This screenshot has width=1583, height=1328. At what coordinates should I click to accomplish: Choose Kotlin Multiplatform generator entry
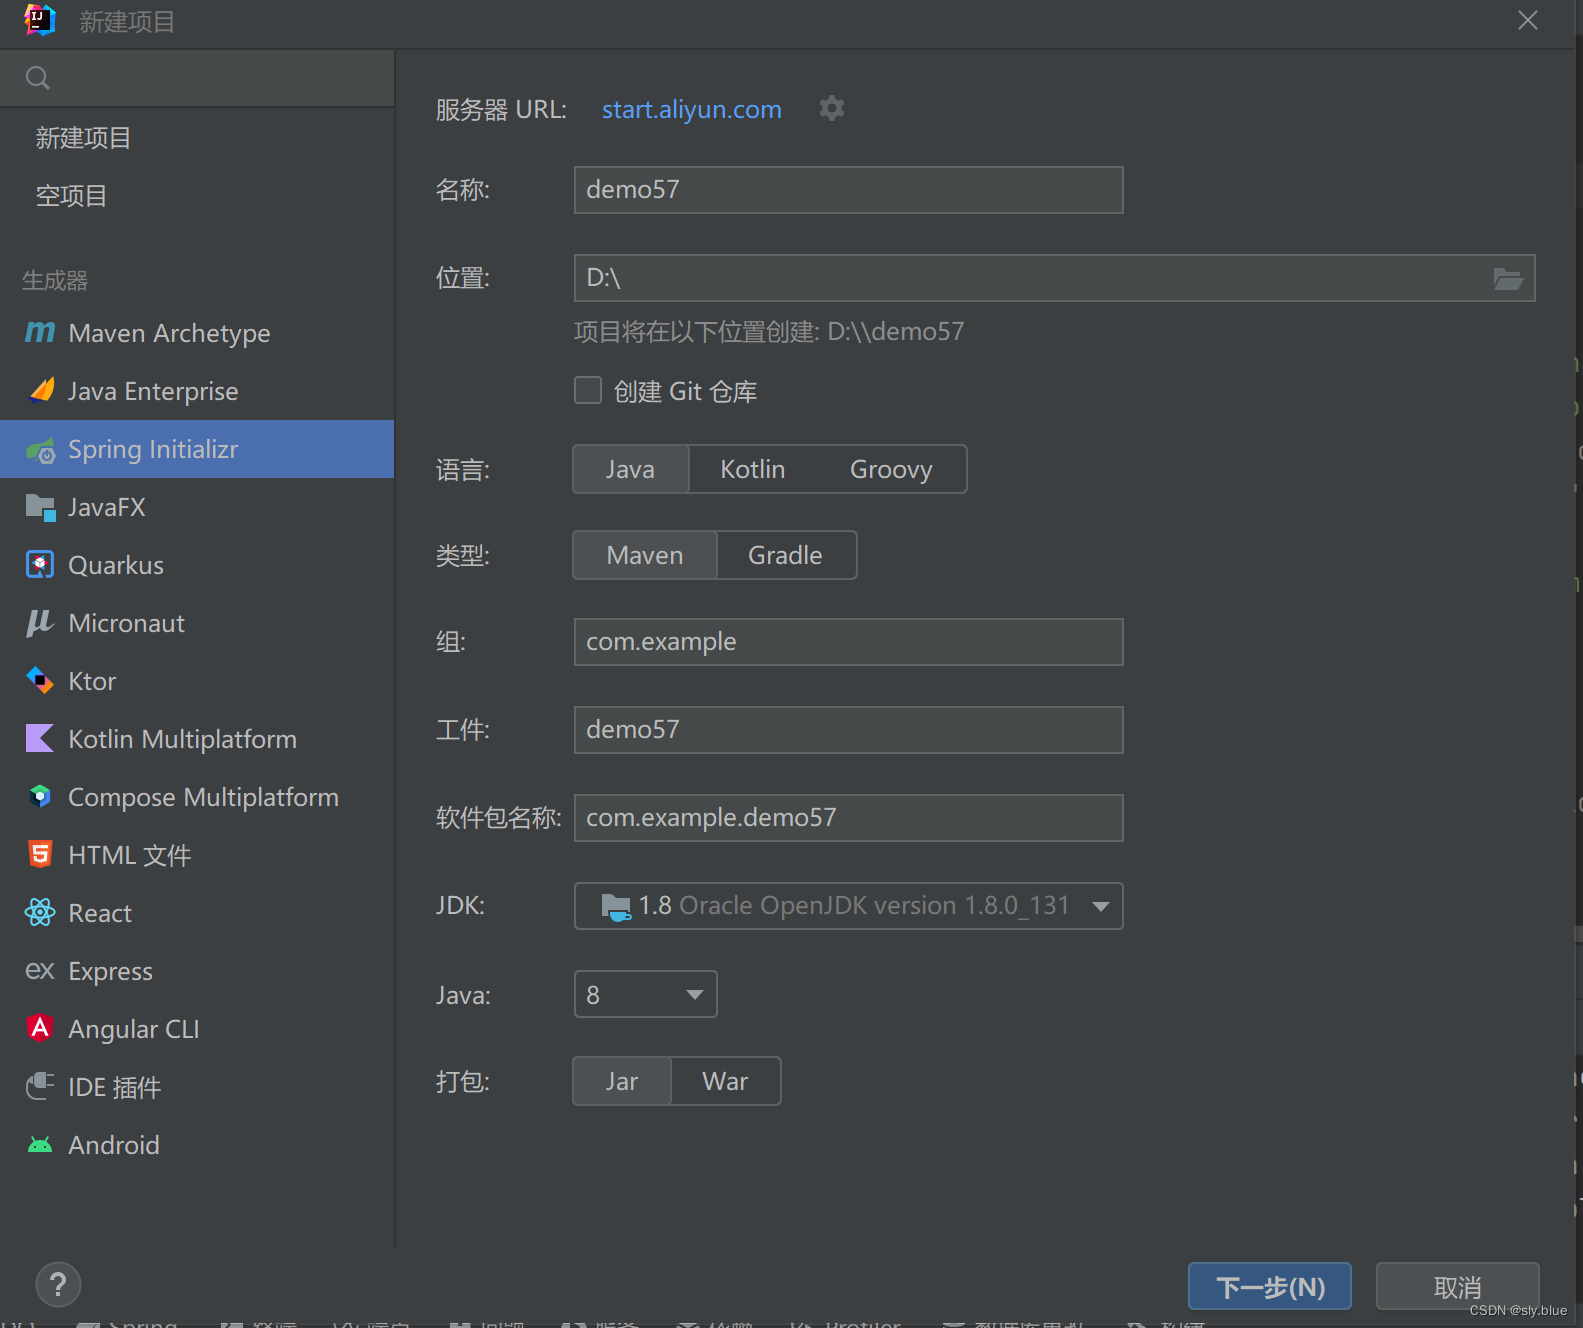point(197,739)
